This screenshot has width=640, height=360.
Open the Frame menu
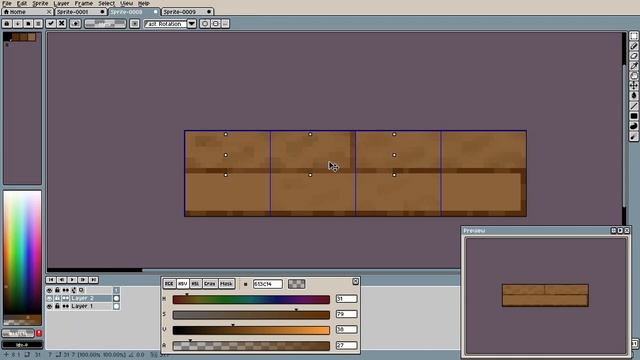(84, 3)
